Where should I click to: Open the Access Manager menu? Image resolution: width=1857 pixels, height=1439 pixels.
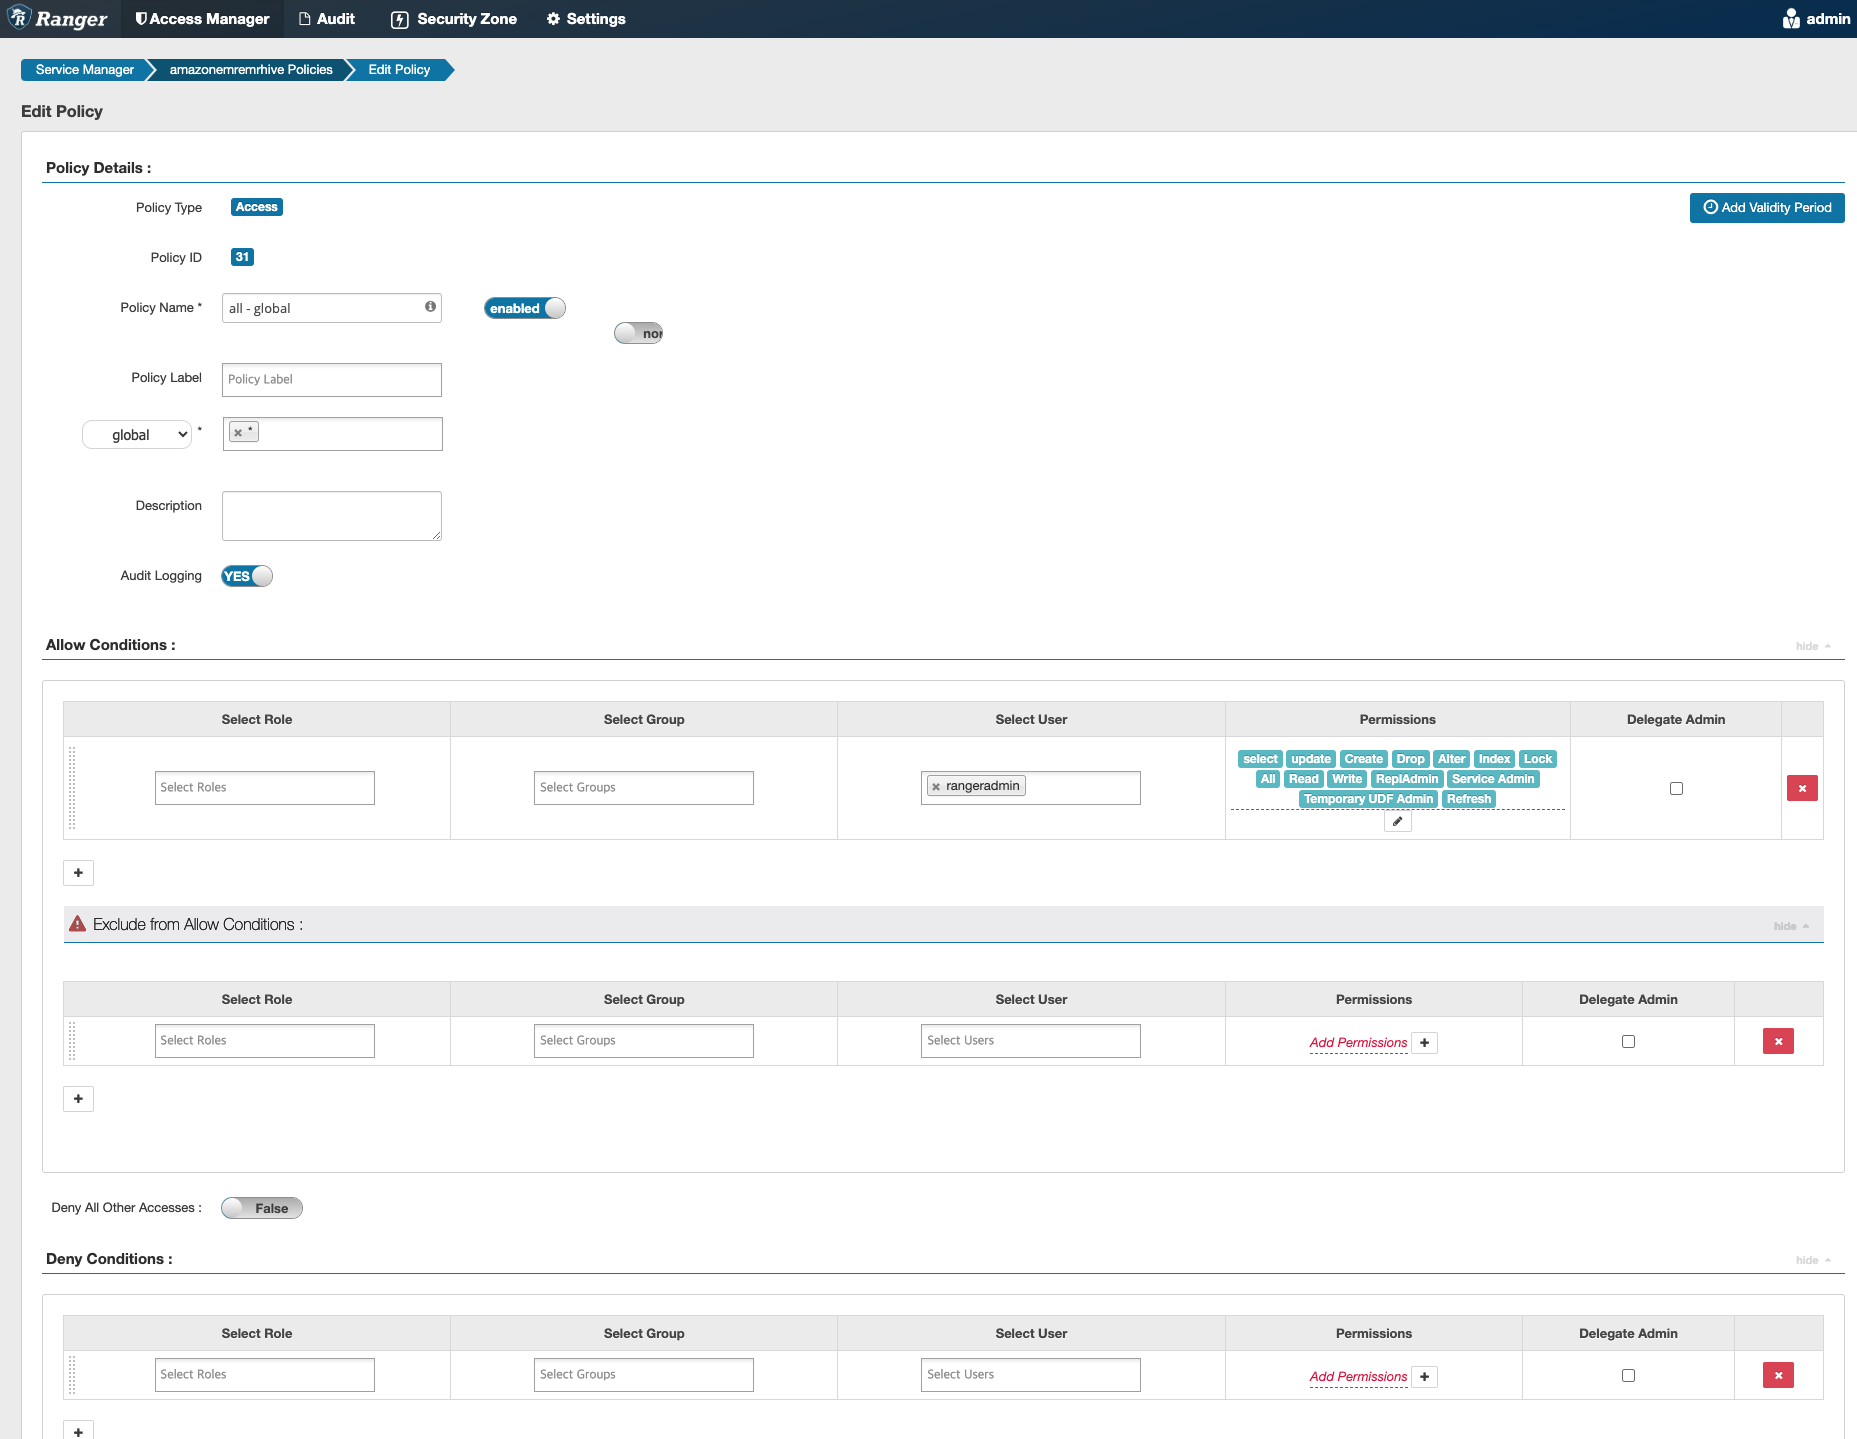tap(202, 19)
